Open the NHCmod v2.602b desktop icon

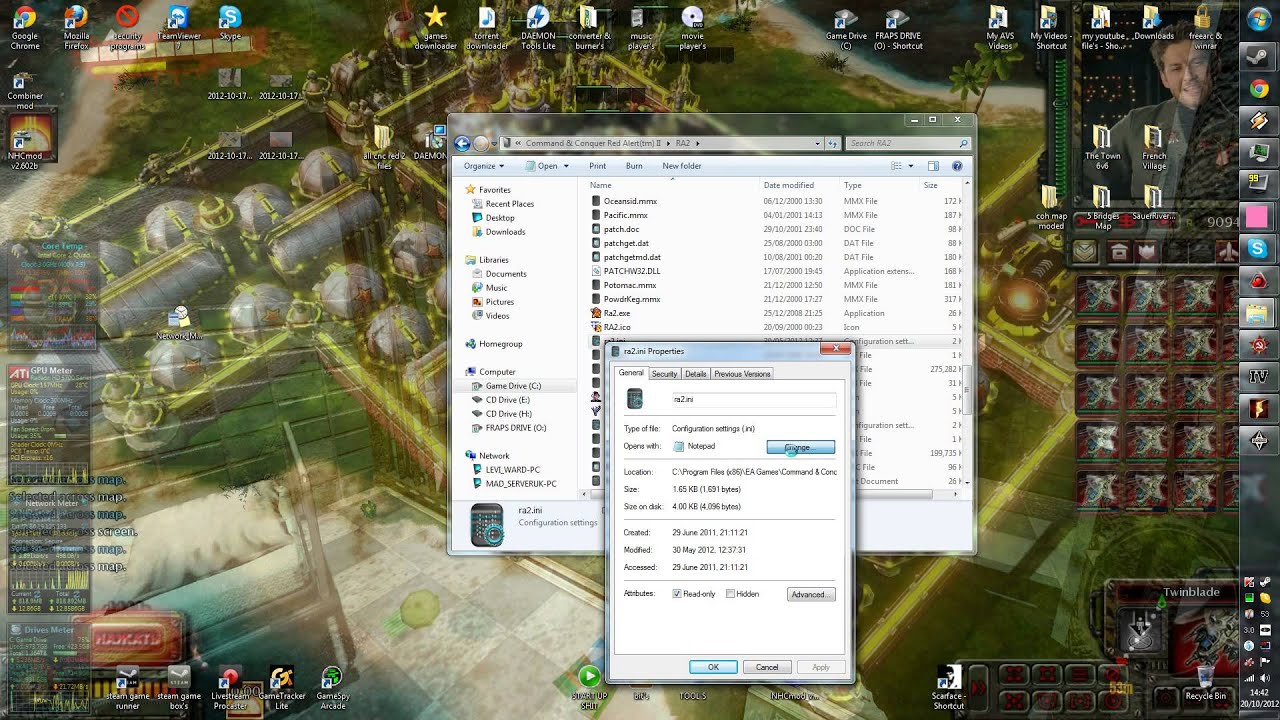pos(24,140)
